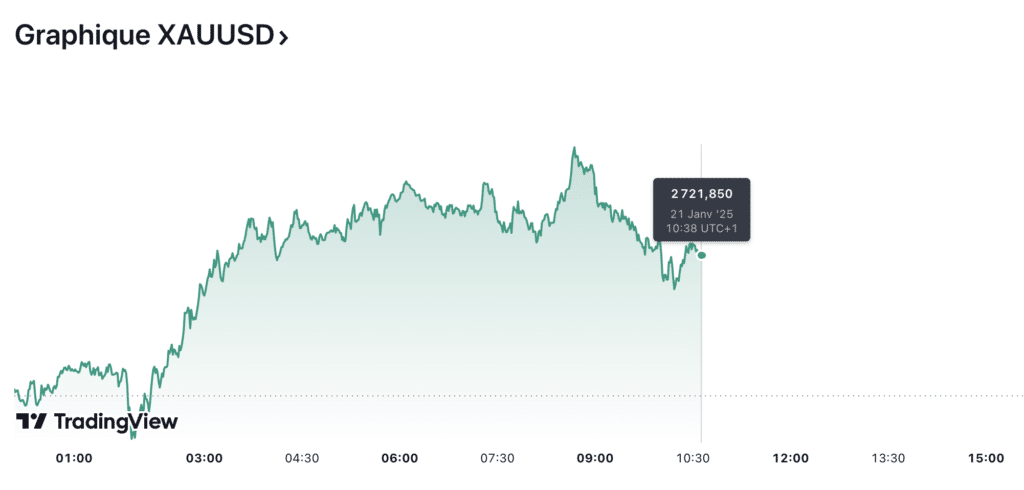1024x490 pixels.
Task: Click the highest peak of the price line
Action: click(x=574, y=149)
